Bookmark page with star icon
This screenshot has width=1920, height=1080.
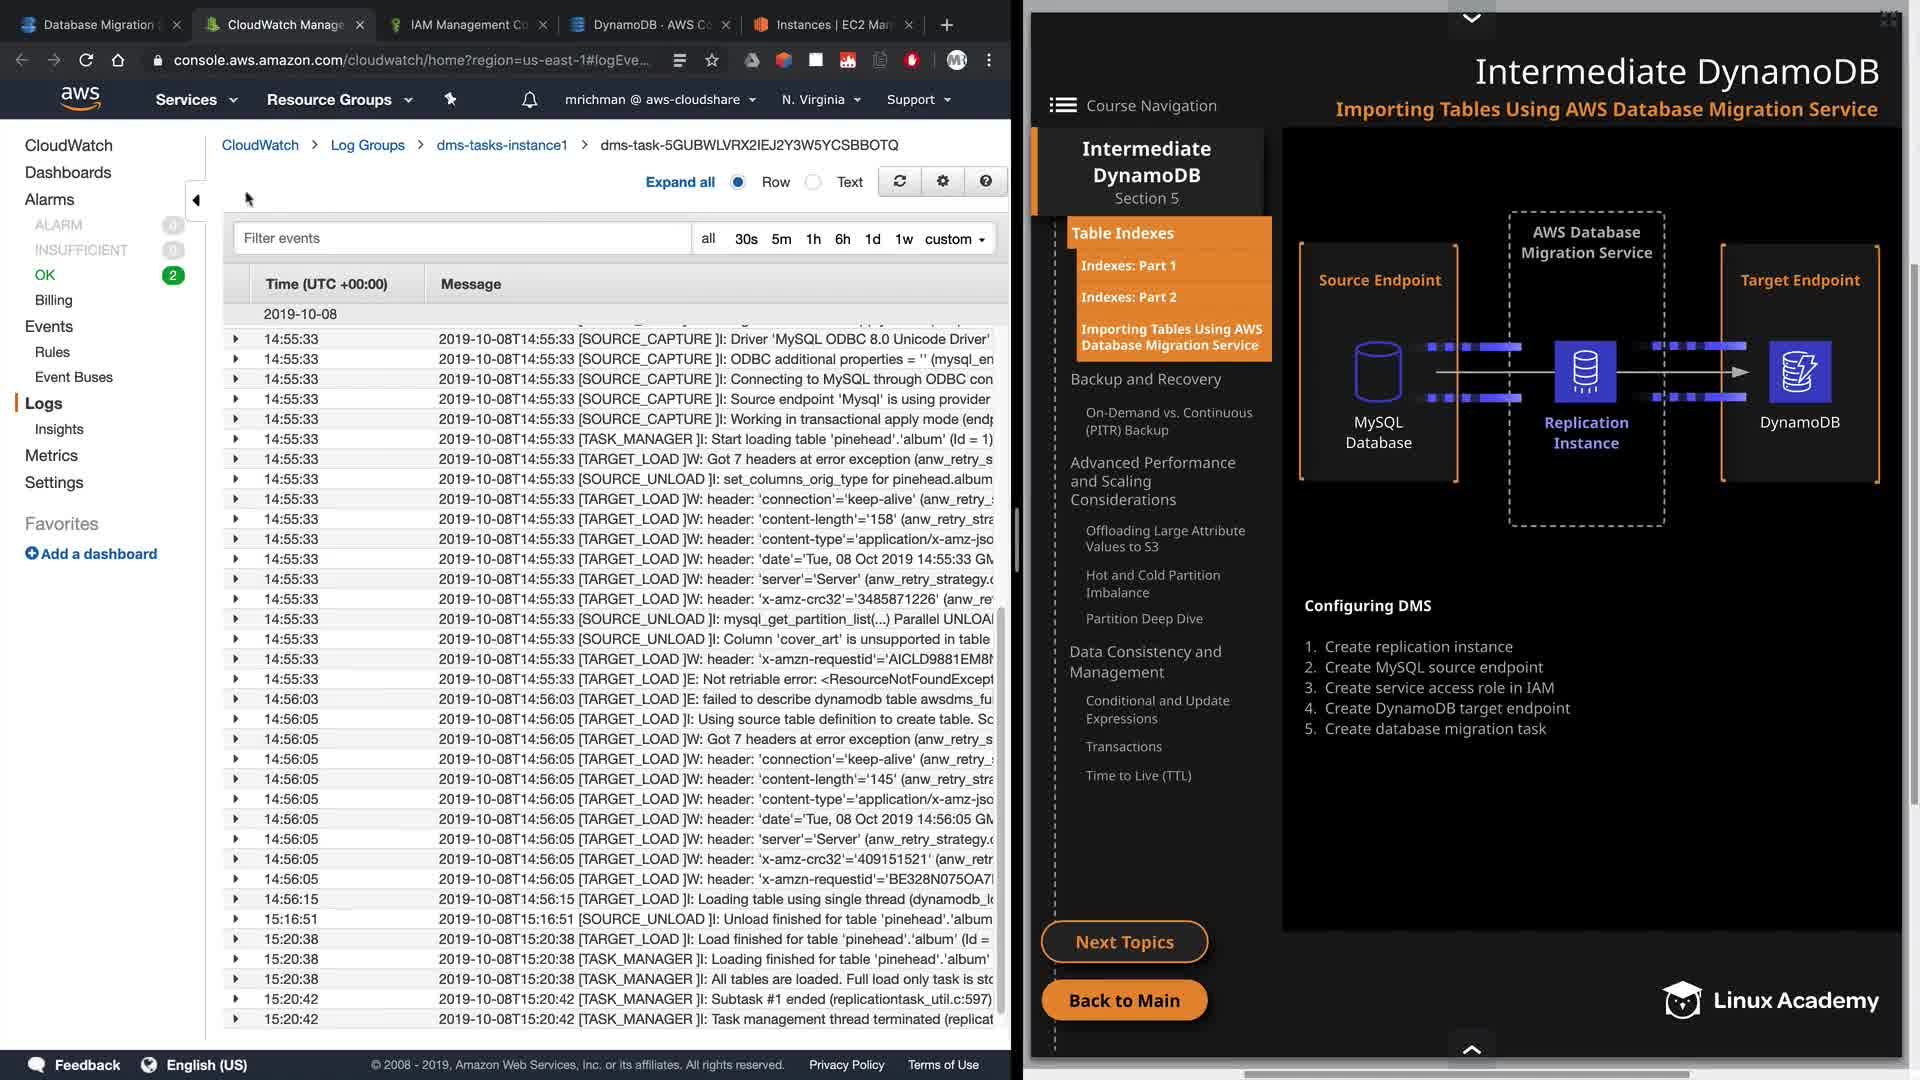tap(711, 60)
